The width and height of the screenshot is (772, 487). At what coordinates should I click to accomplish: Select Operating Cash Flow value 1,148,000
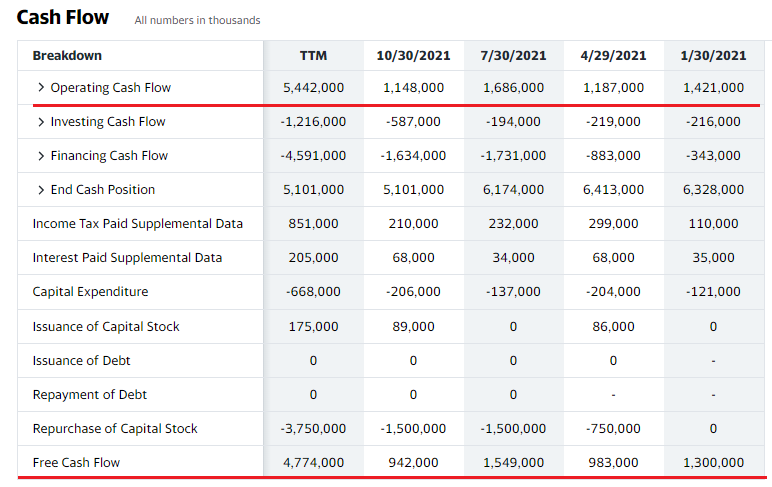click(x=413, y=88)
